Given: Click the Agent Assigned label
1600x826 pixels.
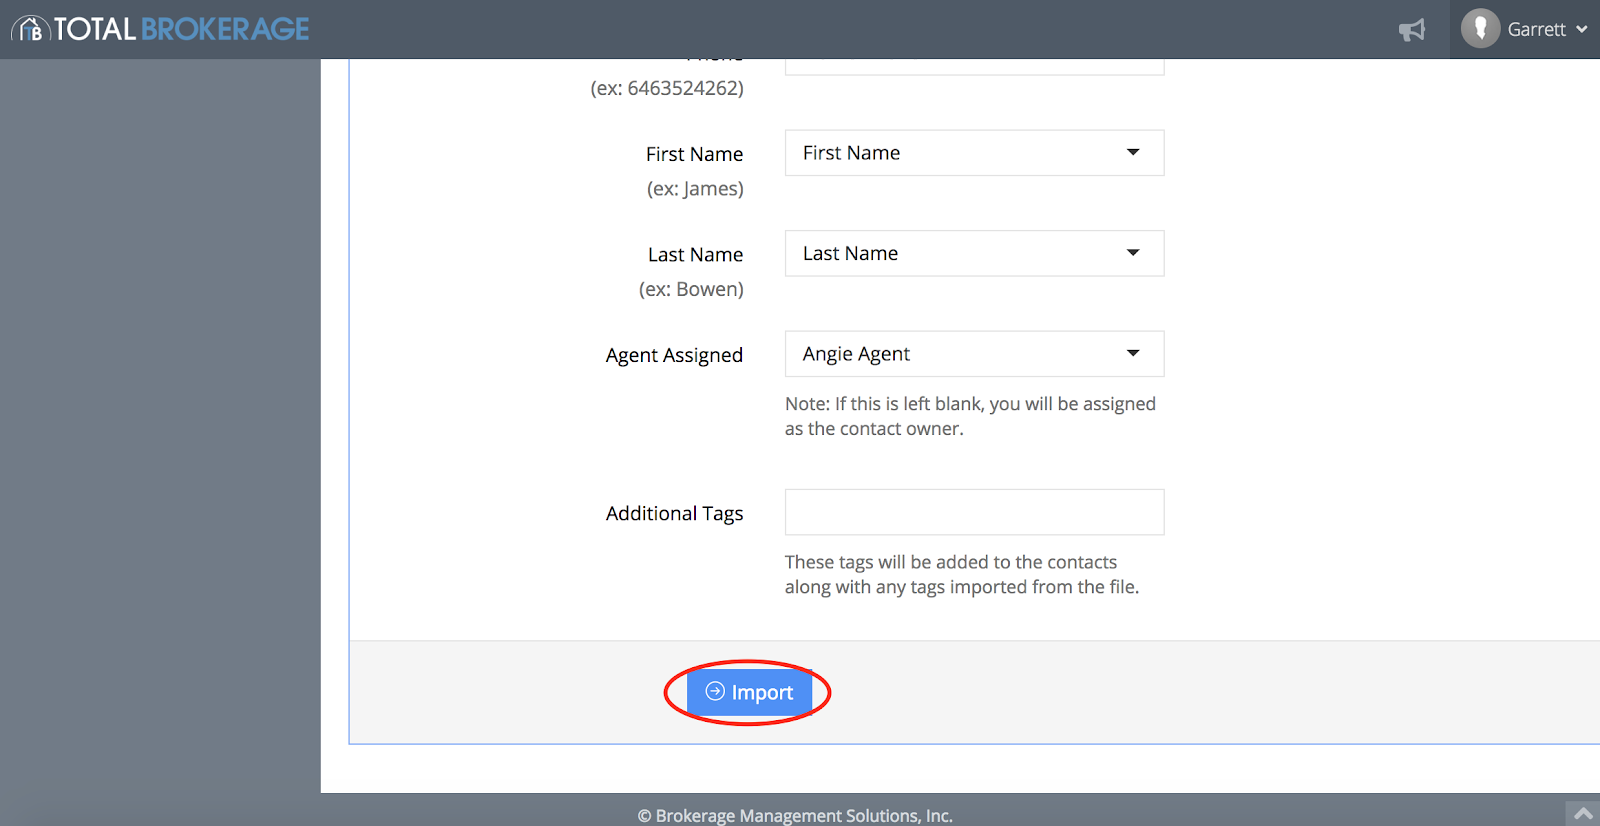Looking at the screenshot, I should (674, 356).
